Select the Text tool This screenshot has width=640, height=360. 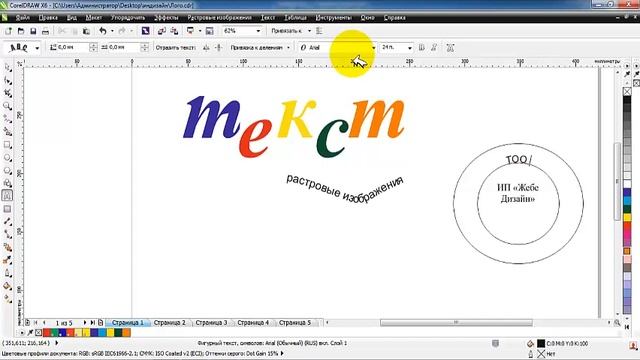point(7,196)
